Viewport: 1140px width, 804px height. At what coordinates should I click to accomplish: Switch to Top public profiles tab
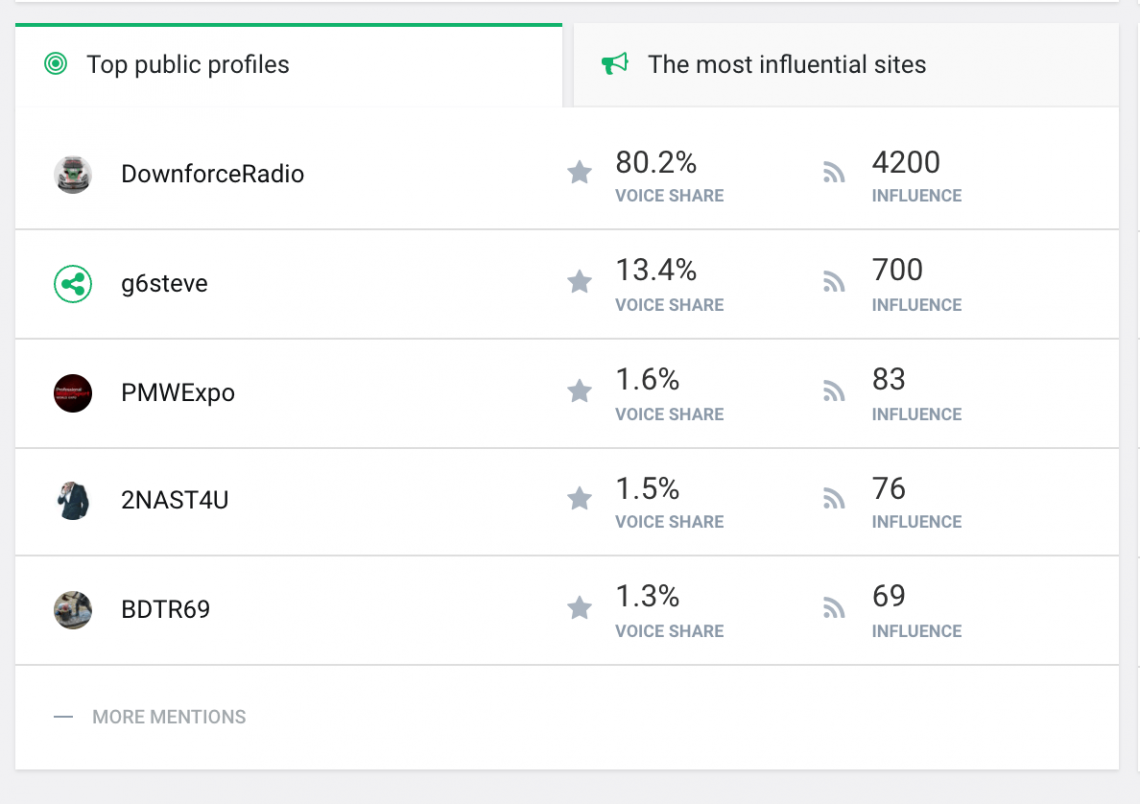pyautogui.click(x=188, y=65)
